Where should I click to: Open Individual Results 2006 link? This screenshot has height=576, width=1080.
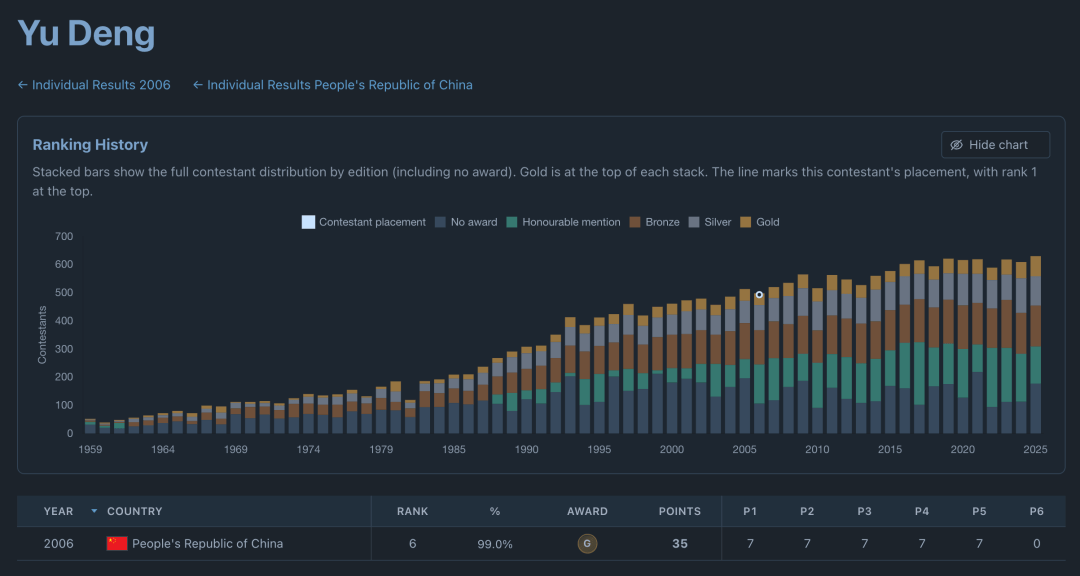pyautogui.click(x=94, y=85)
